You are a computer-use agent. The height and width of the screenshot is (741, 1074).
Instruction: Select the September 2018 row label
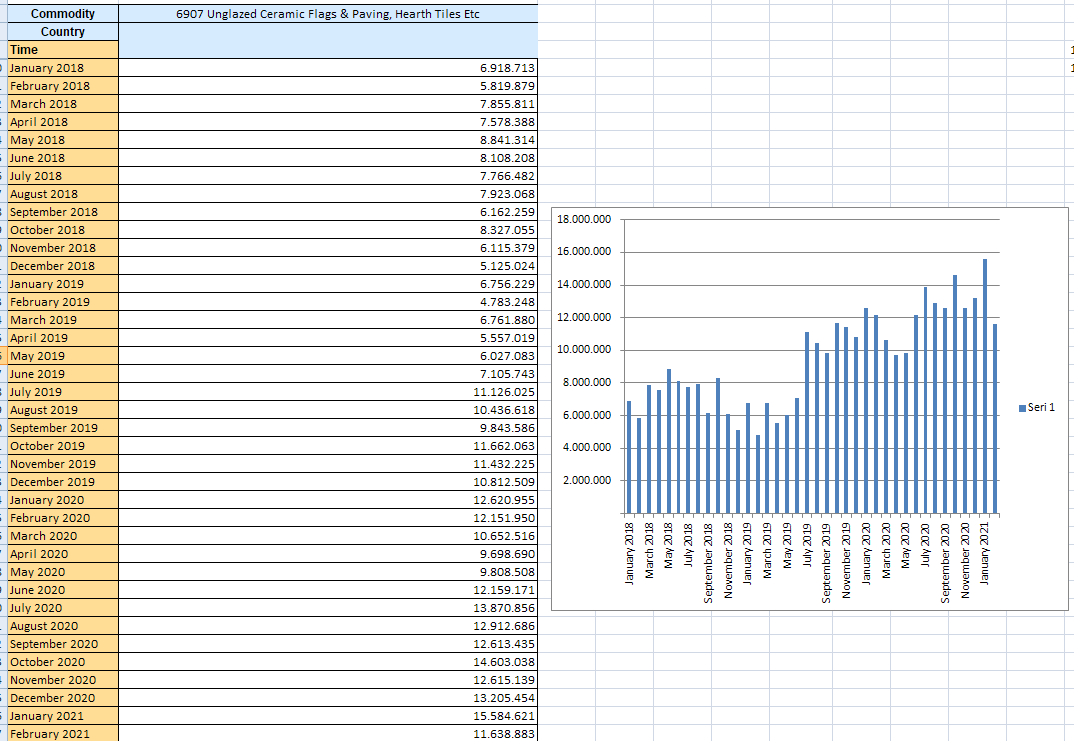click(63, 212)
